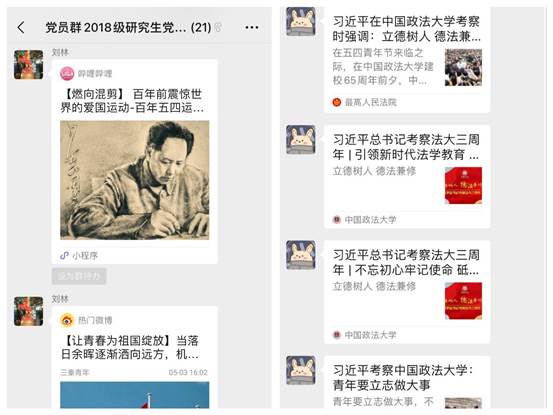Image resolution: width=553 pixels, height=415 pixels.
Task: Tap the back arrow in chat header
Action: (x=21, y=27)
